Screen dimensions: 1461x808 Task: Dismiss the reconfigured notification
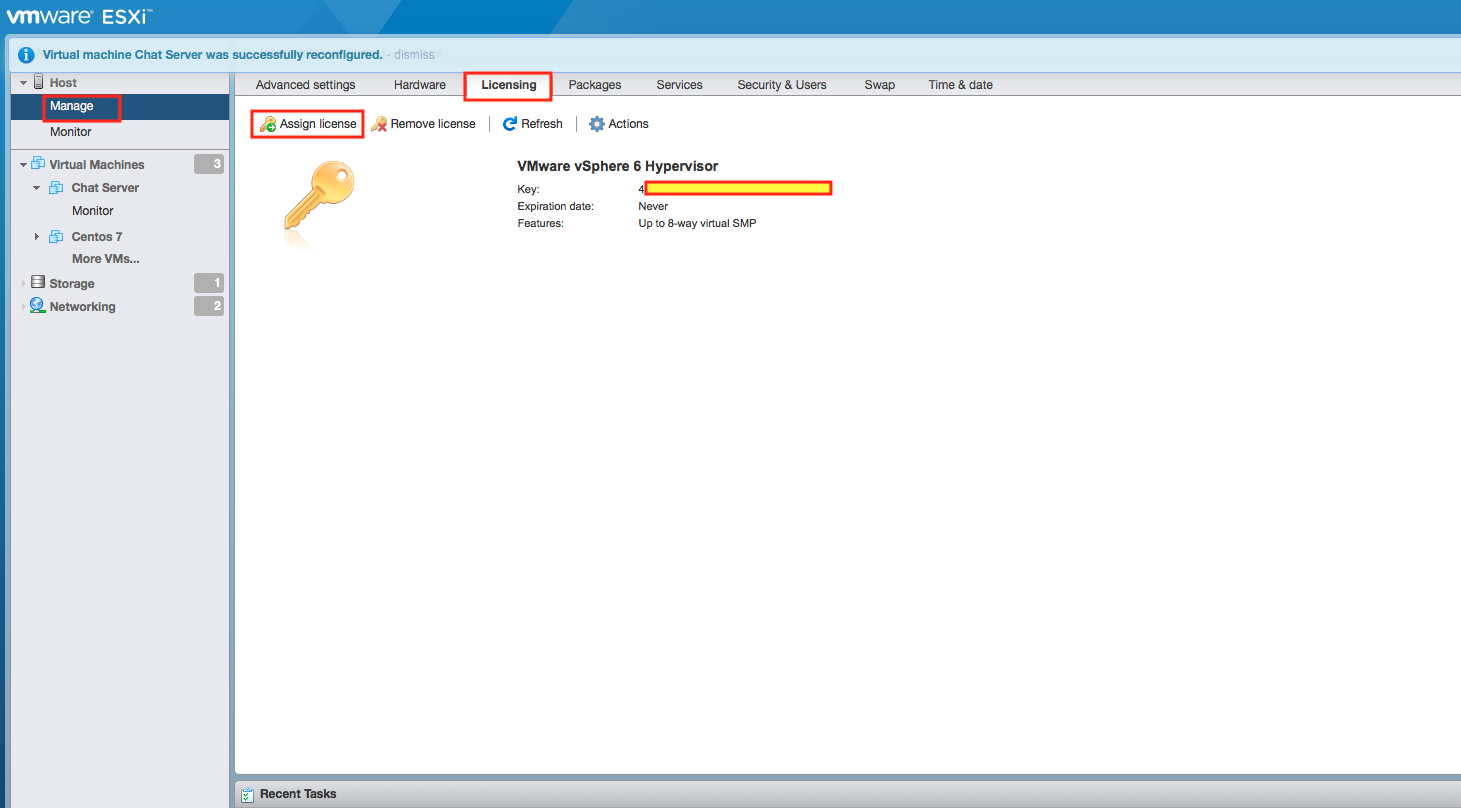(414, 55)
